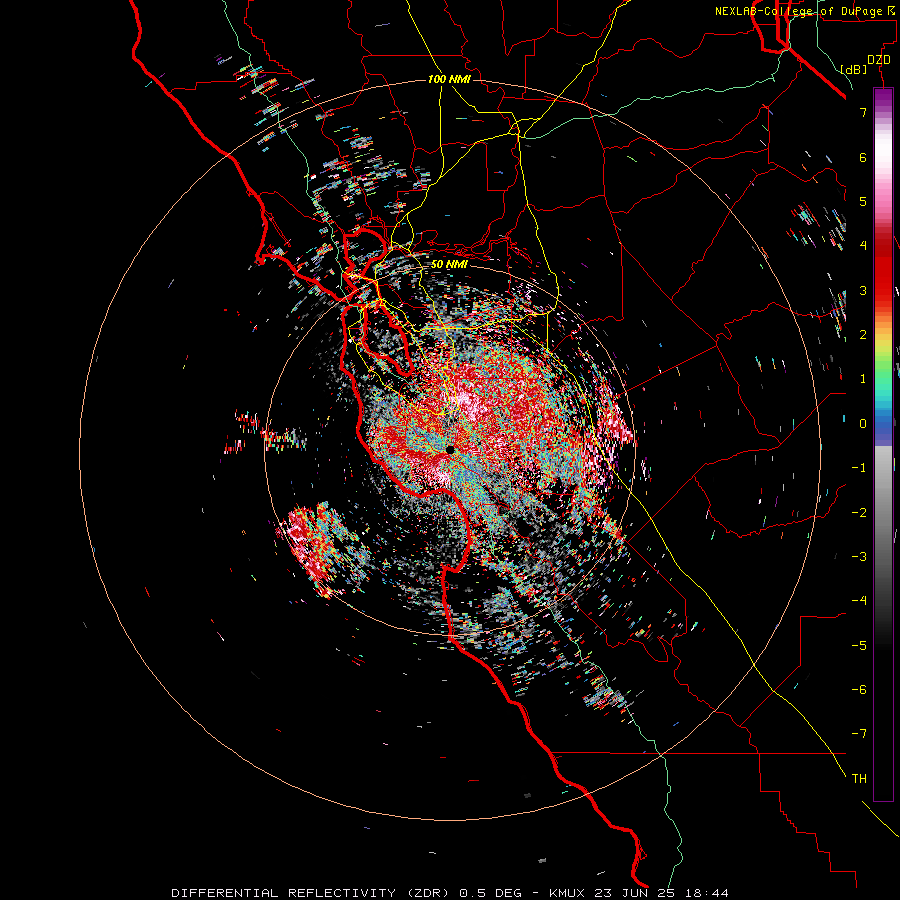Click the ZDR vertical color scale bar

coord(883,444)
